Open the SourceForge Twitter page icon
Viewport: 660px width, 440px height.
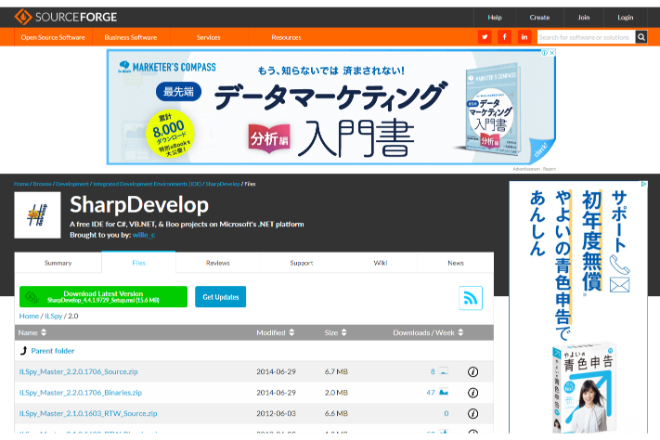click(x=484, y=37)
